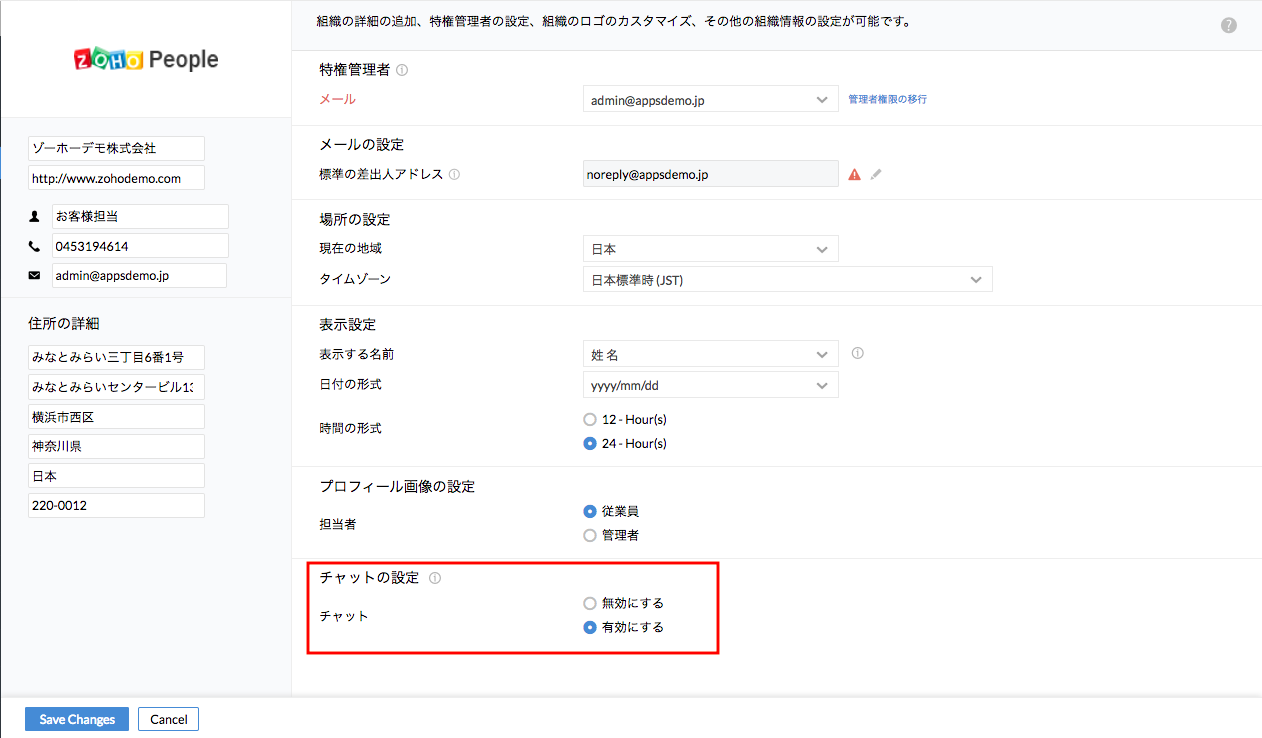
Task: Open the yyyy/mm/dd date format dropdown
Action: 710,385
